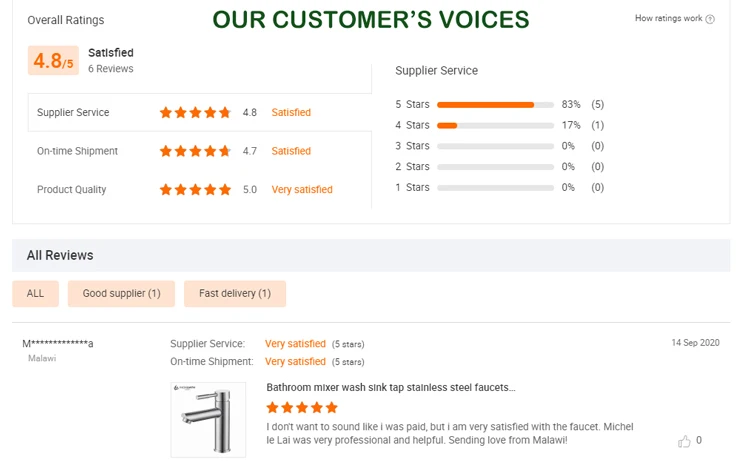The image size is (750, 461).
Task: Click the 3 Stars rating bar
Action: [x=495, y=146]
